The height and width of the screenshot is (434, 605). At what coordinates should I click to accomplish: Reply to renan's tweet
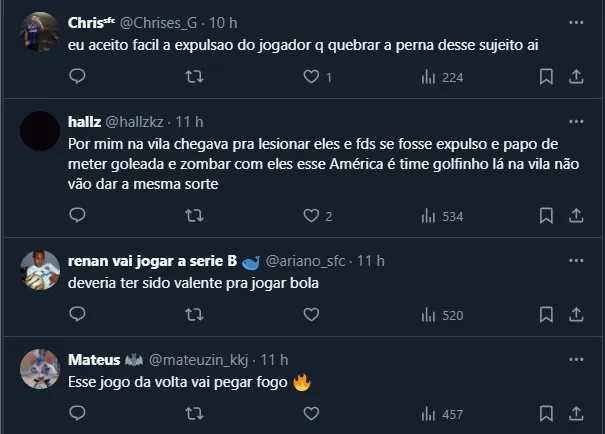pos(77,314)
